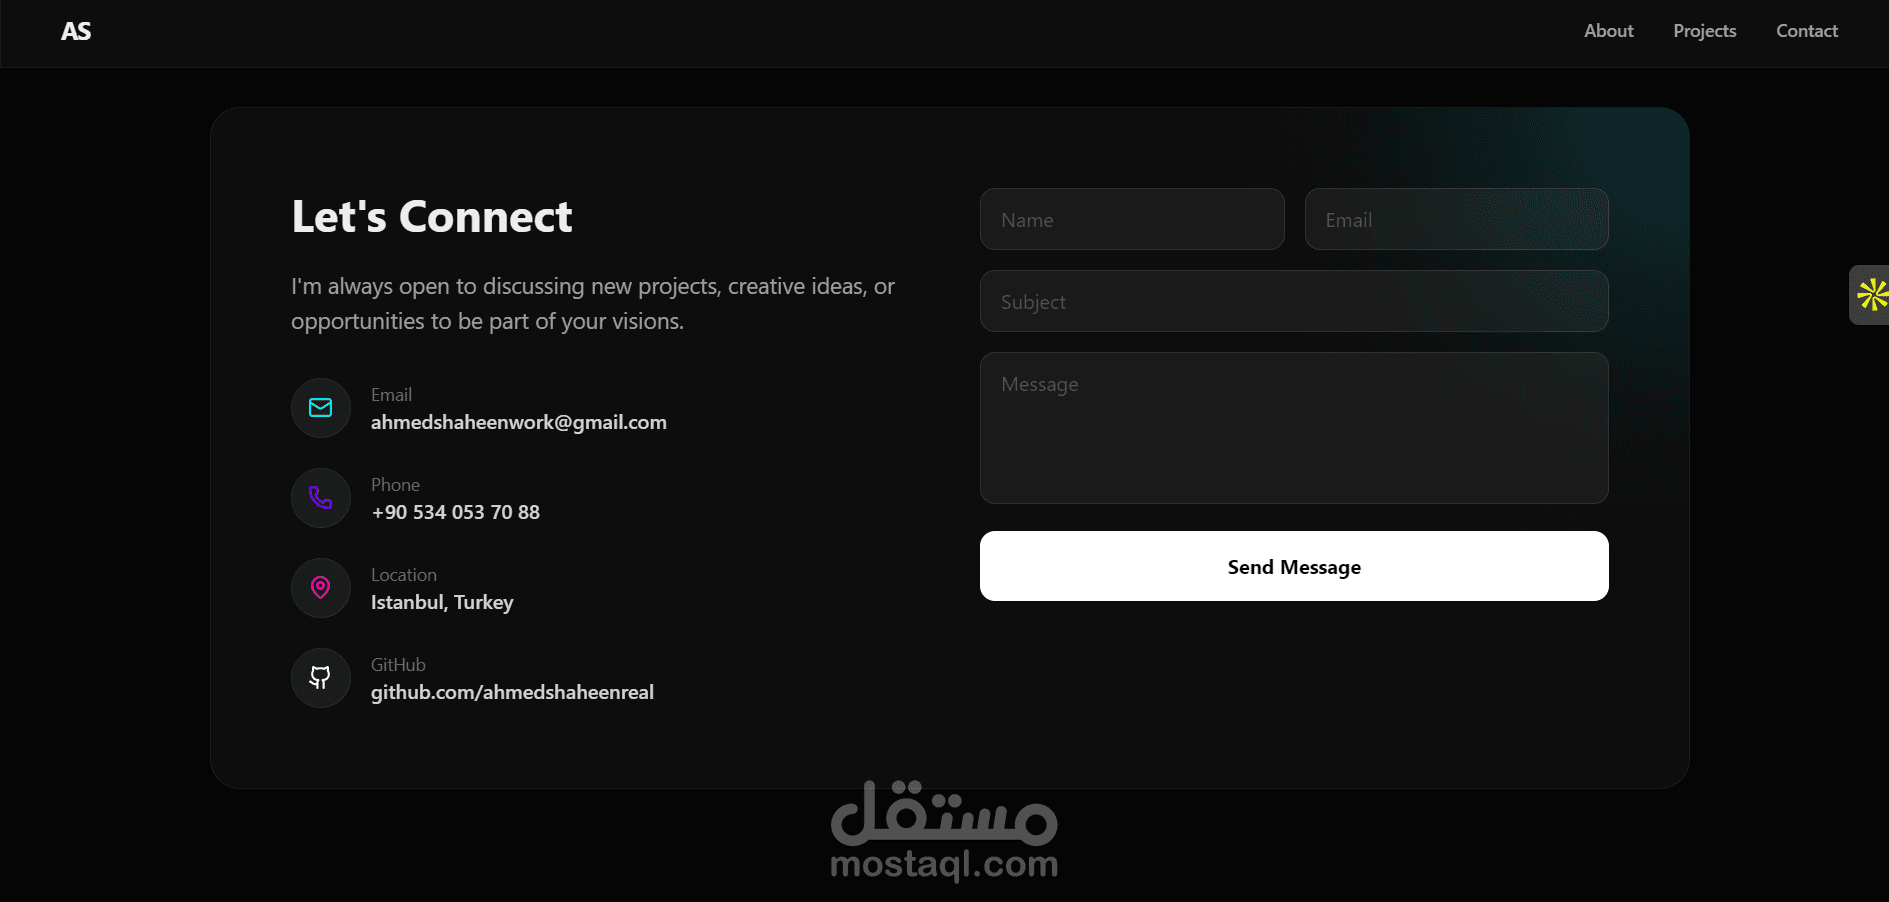Focus the Email input field
Image resolution: width=1889 pixels, height=902 pixels.
coord(1456,219)
